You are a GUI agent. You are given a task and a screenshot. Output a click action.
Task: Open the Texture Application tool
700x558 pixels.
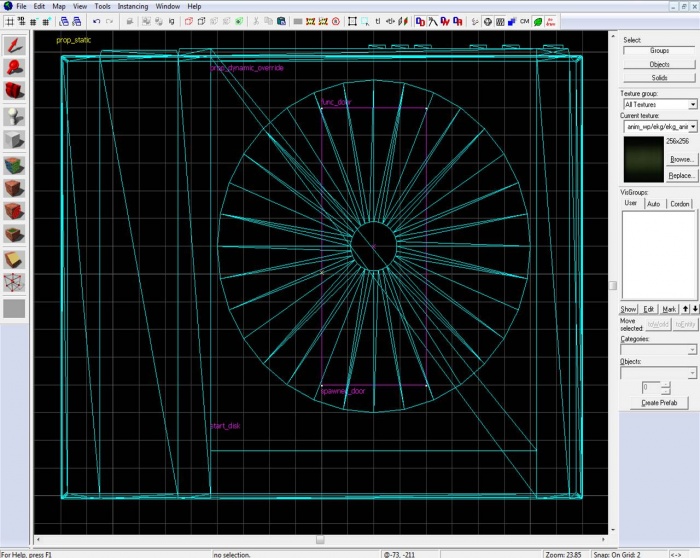[x=14, y=164]
